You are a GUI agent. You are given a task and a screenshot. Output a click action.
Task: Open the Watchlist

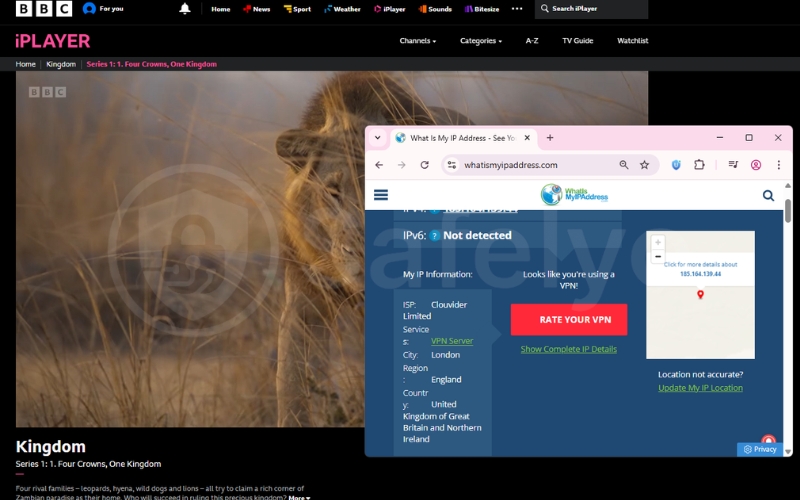(x=633, y=41)
